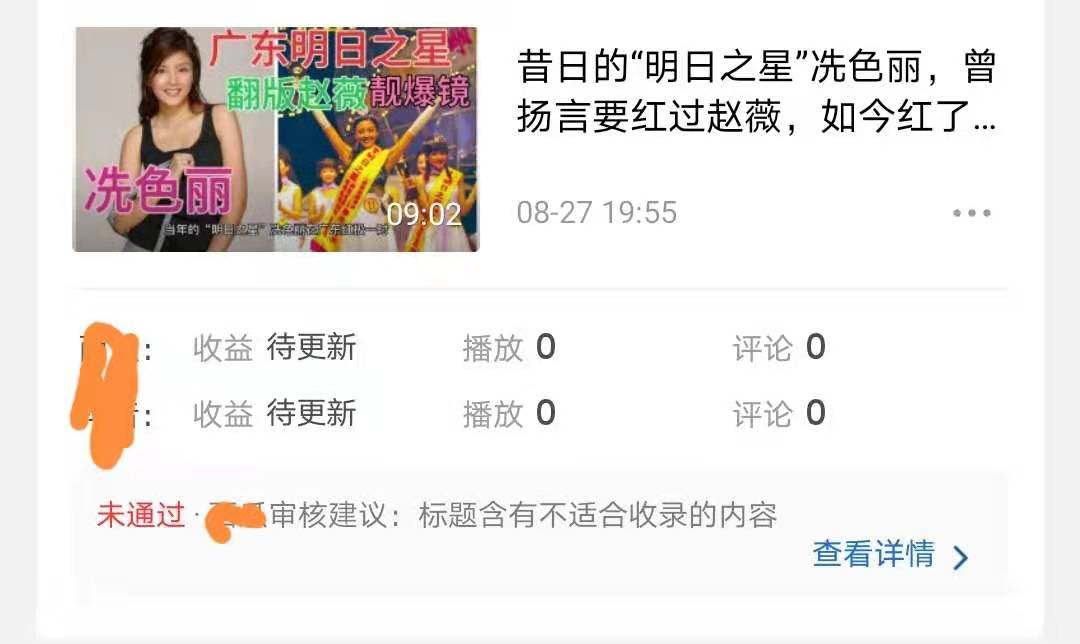The image size is (1080, 644).
Task: Tap the 洗色丽 caption text on thumbnail
Action: click(x=158, y=191)
